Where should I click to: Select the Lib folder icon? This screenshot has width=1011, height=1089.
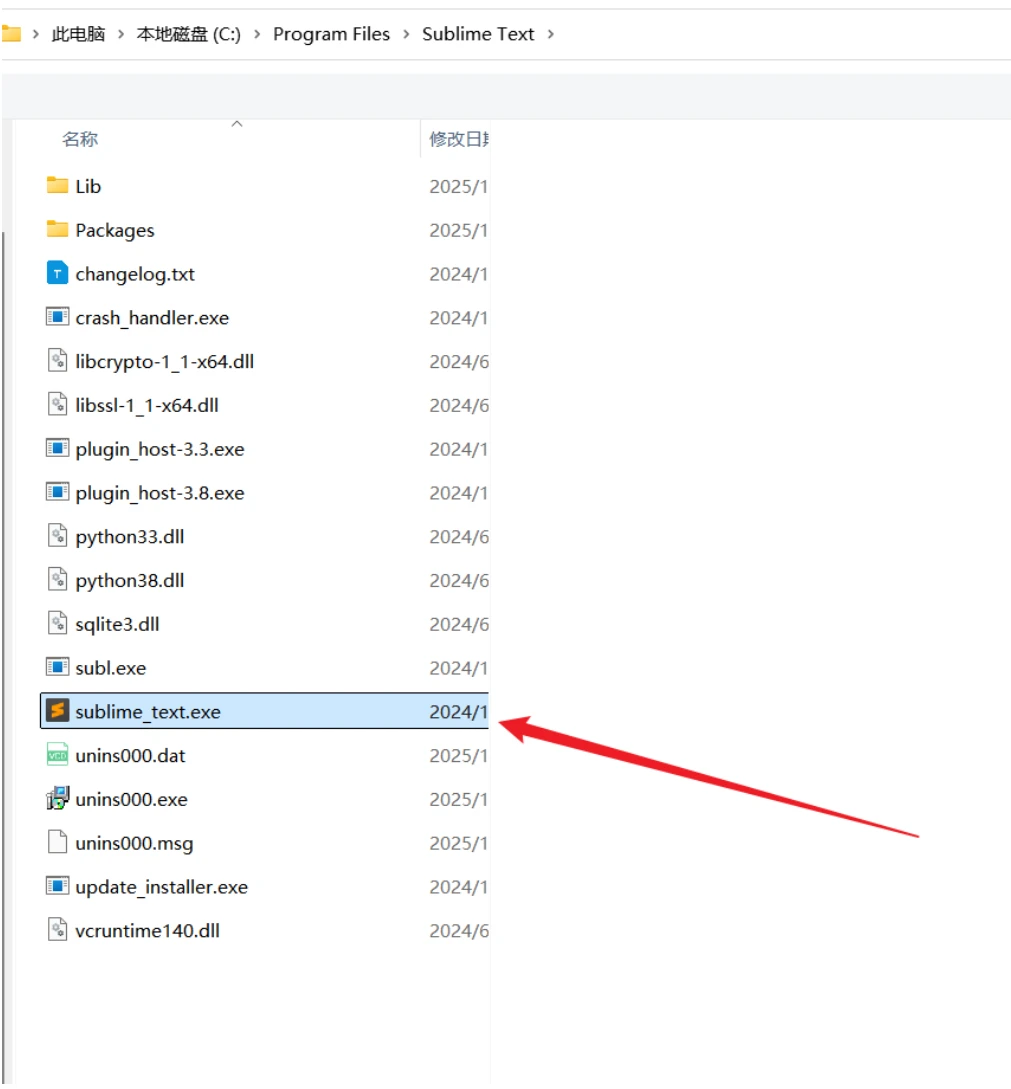[x=57, y=185]
